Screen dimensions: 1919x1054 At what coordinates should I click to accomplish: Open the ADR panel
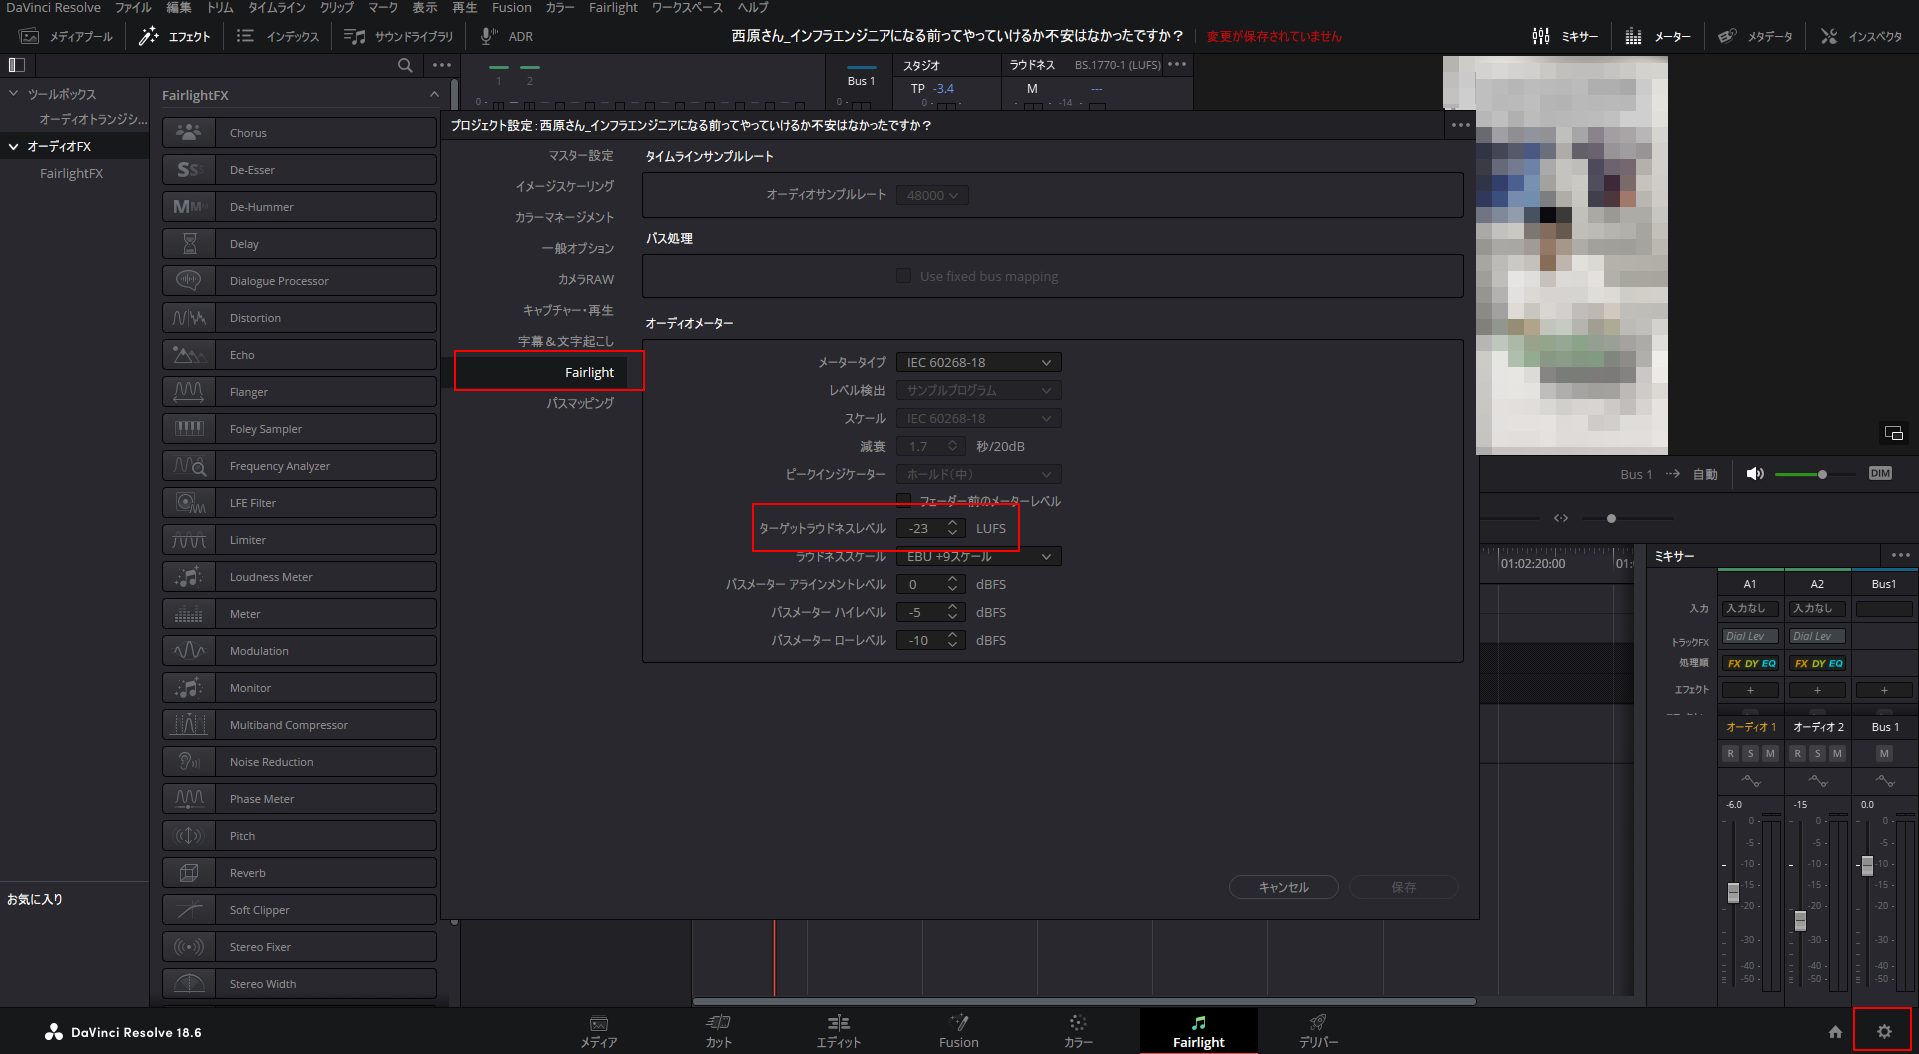506,36
